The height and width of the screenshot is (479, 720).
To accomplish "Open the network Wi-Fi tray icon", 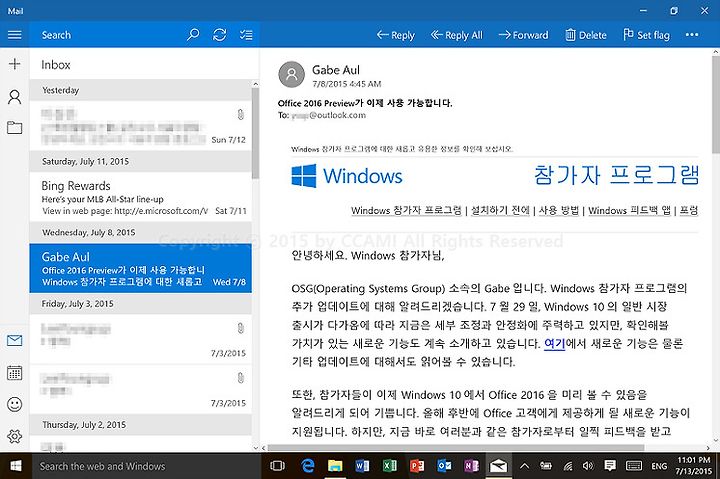I will click(568, 466).
